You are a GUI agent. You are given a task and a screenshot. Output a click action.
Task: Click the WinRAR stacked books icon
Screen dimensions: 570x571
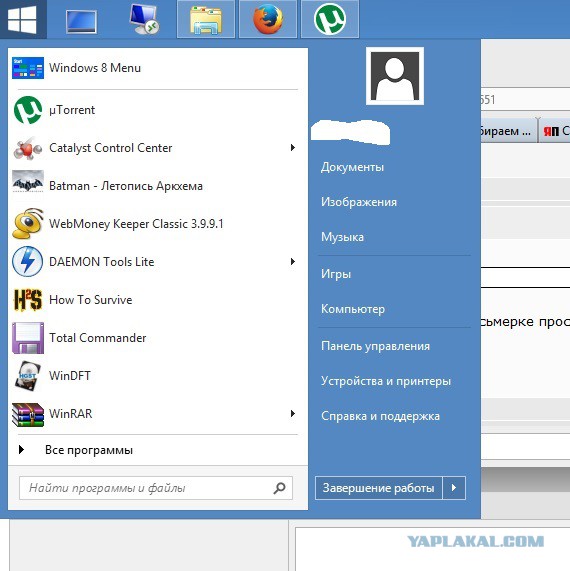(28, 414)
